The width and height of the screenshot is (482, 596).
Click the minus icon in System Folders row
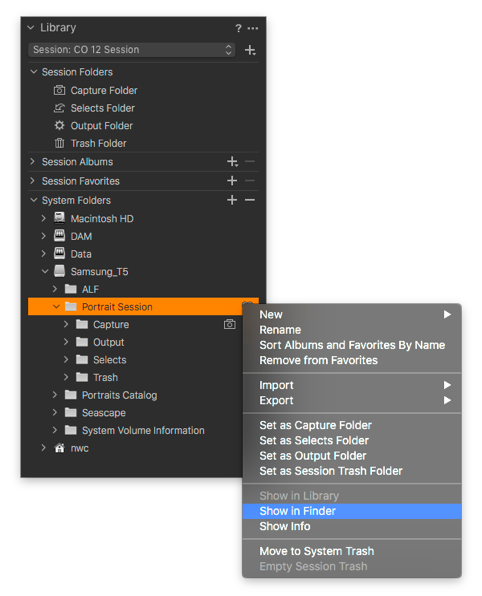(250, 200)
